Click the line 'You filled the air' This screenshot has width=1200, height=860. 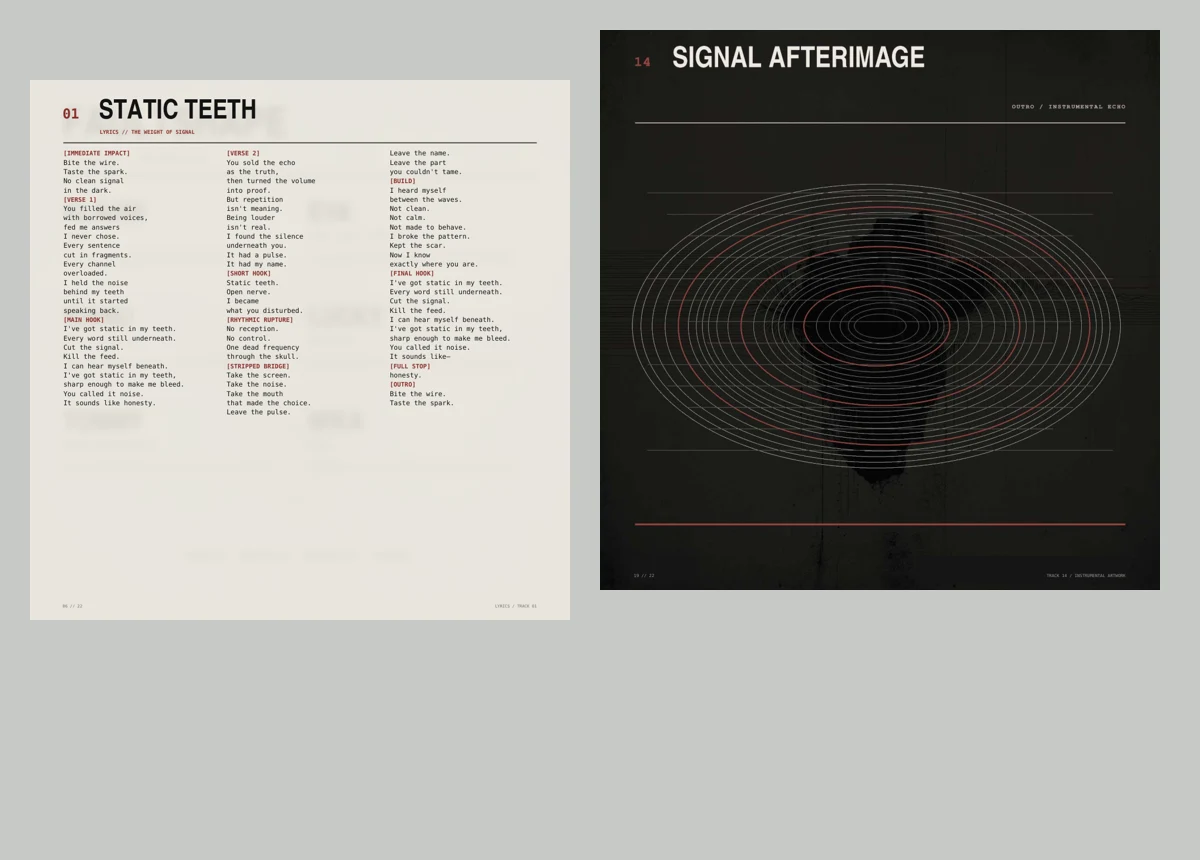(x=100, y=209)
